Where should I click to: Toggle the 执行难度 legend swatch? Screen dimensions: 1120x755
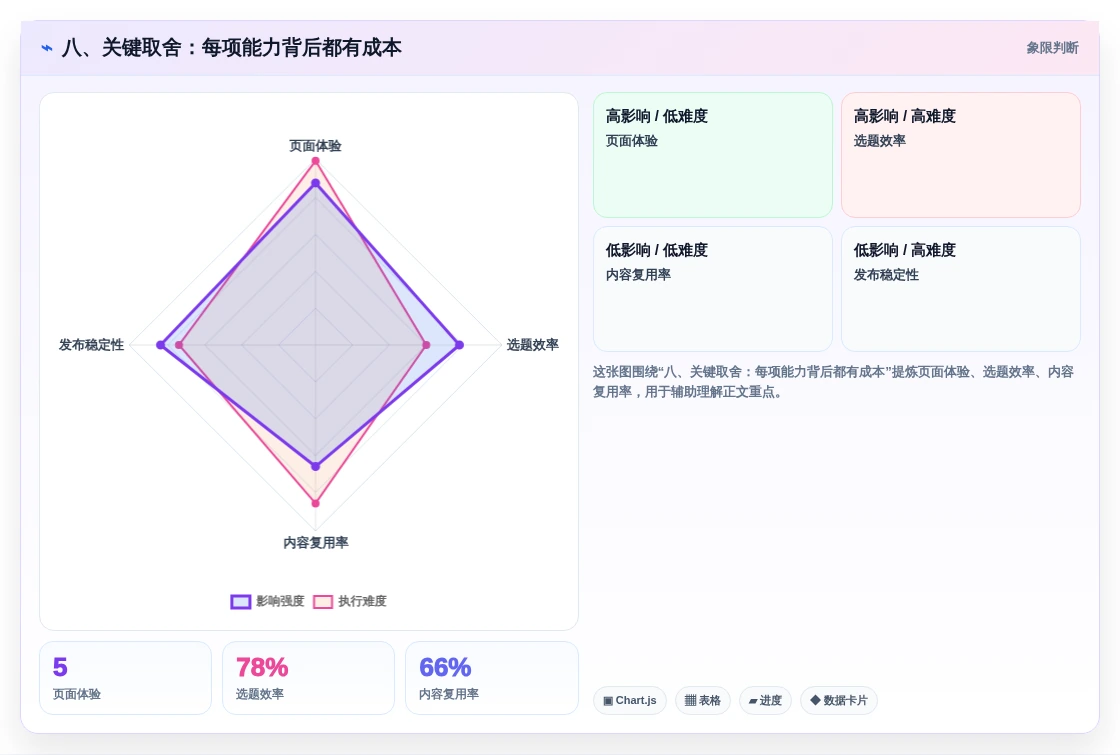point(323,601)
